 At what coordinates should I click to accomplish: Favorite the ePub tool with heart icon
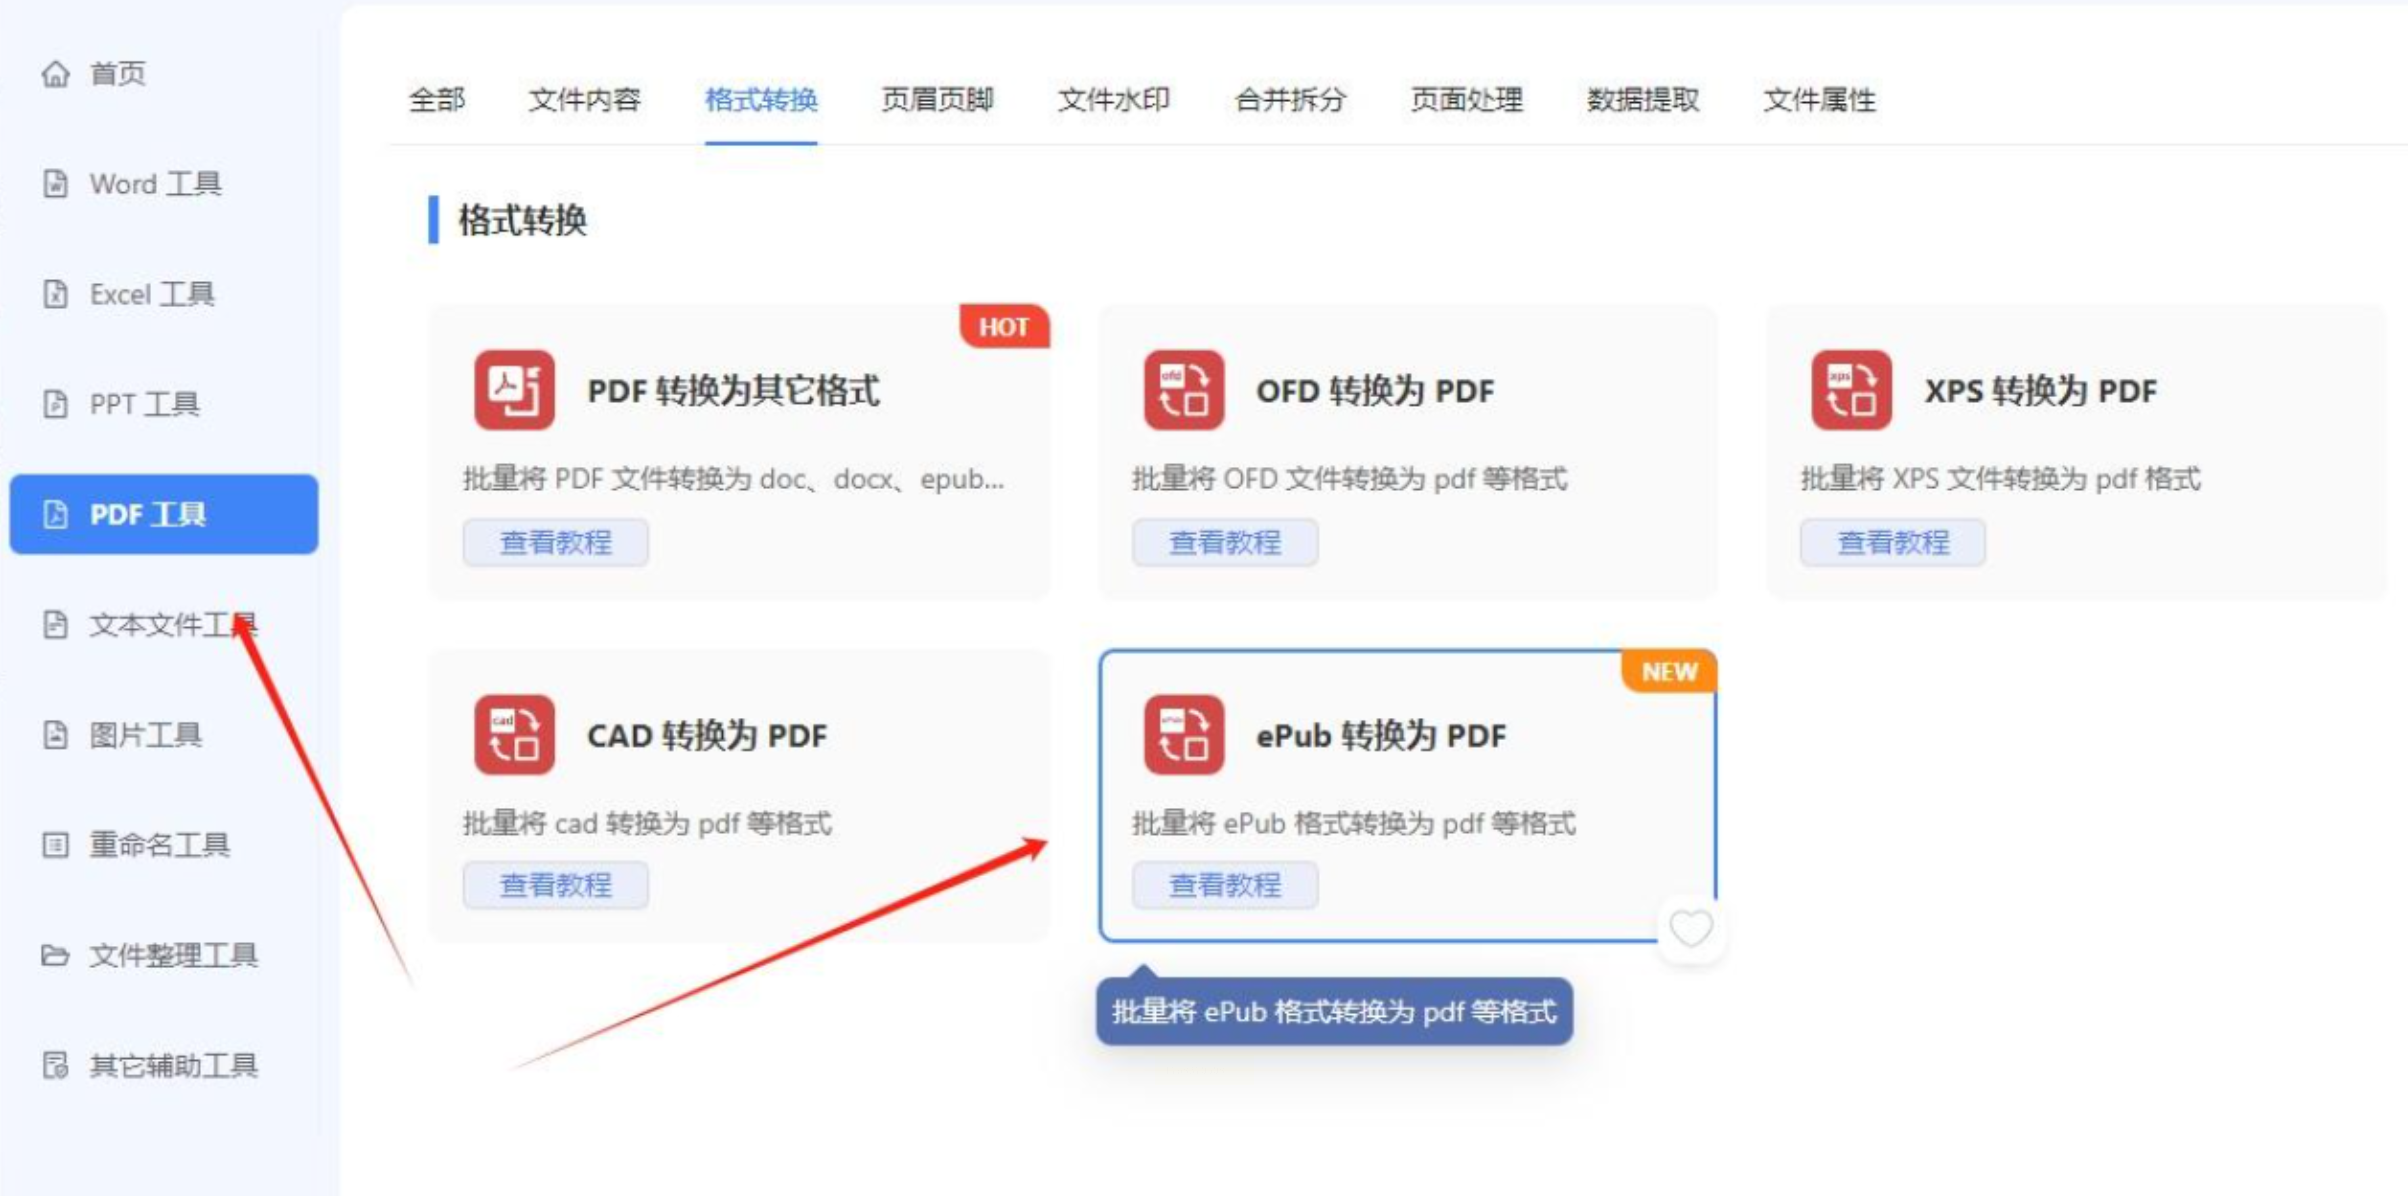(x=1691, y=929)
